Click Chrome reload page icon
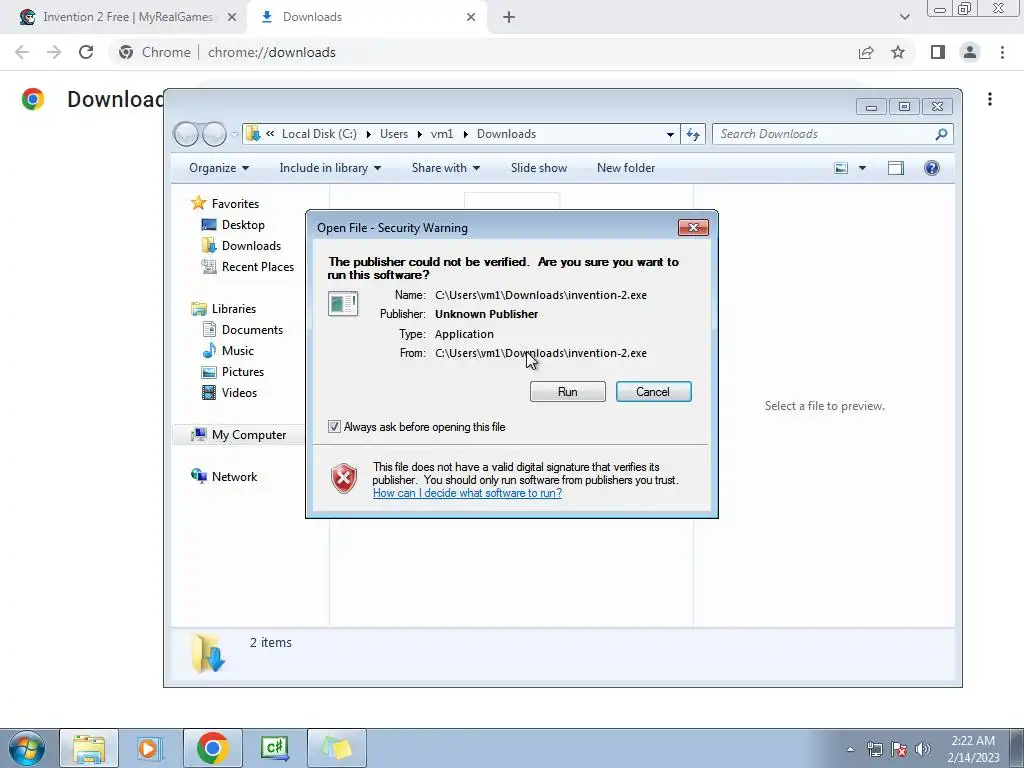 86,52
